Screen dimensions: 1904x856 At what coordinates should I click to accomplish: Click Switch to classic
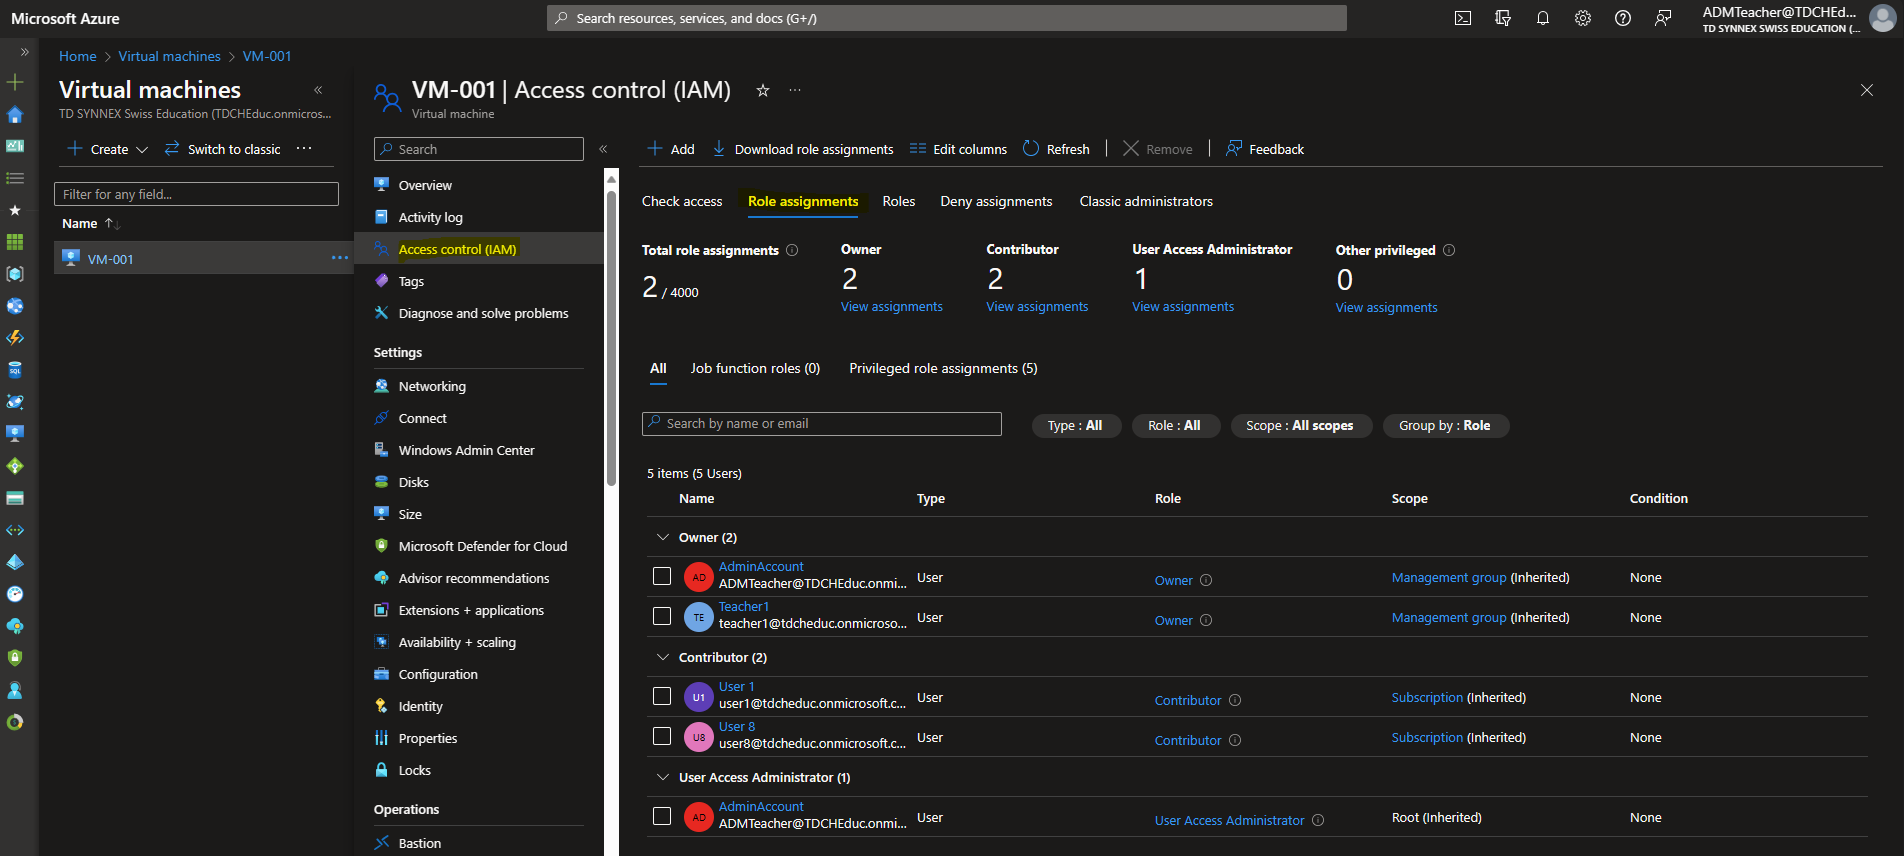[x=222, y=149]
